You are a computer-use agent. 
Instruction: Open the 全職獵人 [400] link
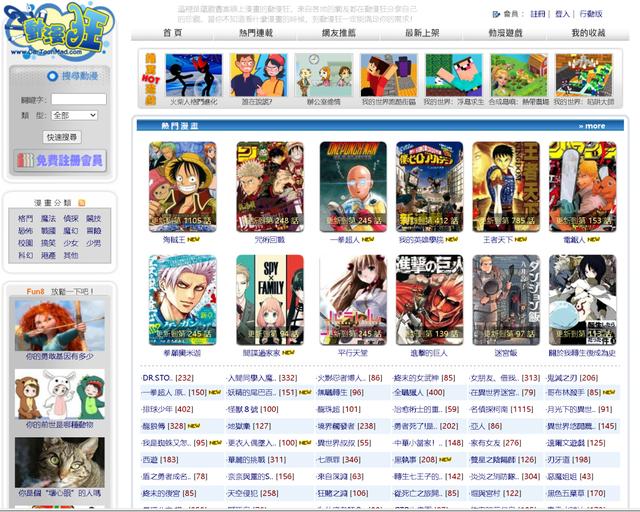[x=419, y=393]
